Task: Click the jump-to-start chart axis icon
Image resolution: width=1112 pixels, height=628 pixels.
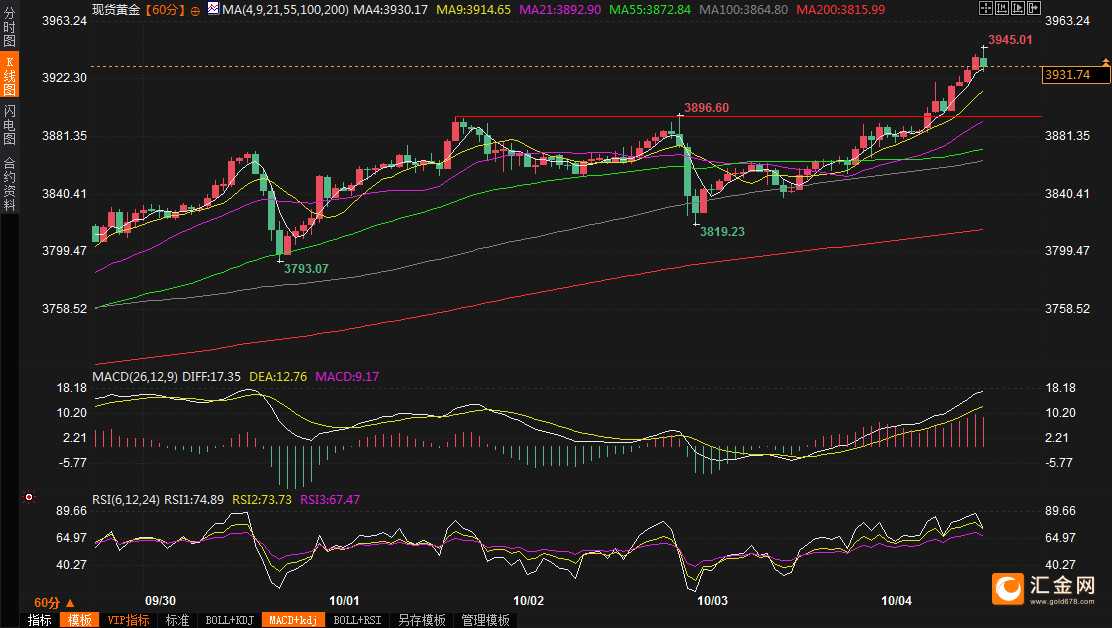Action: [1003, 8]
